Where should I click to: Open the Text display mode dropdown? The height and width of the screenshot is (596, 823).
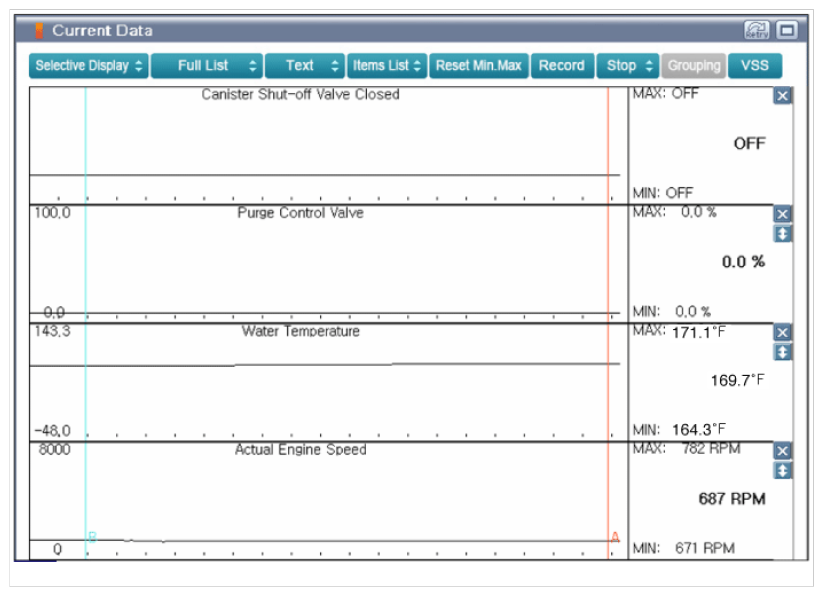coord(305,66)
